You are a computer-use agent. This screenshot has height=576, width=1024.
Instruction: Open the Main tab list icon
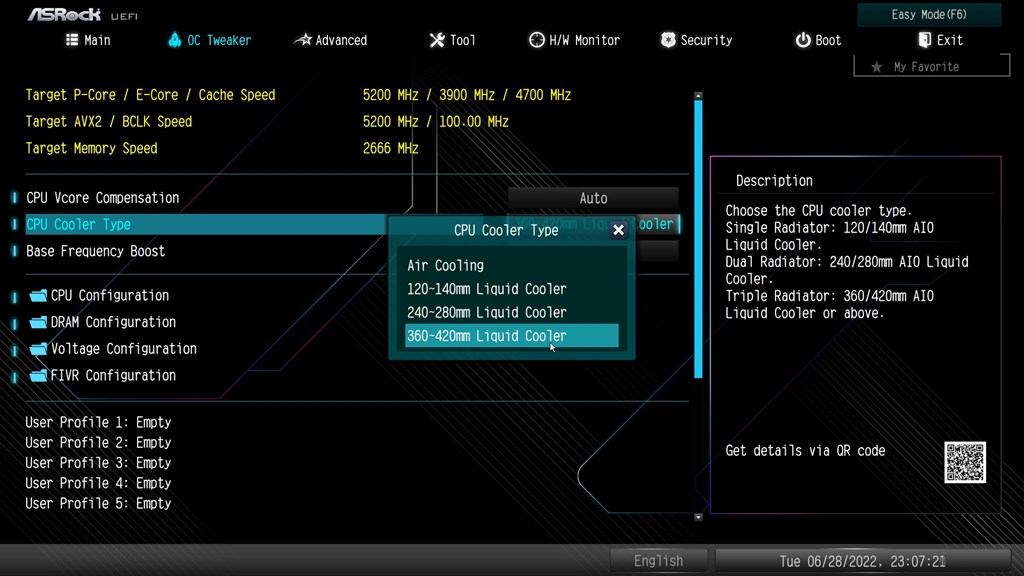point(72,40)
